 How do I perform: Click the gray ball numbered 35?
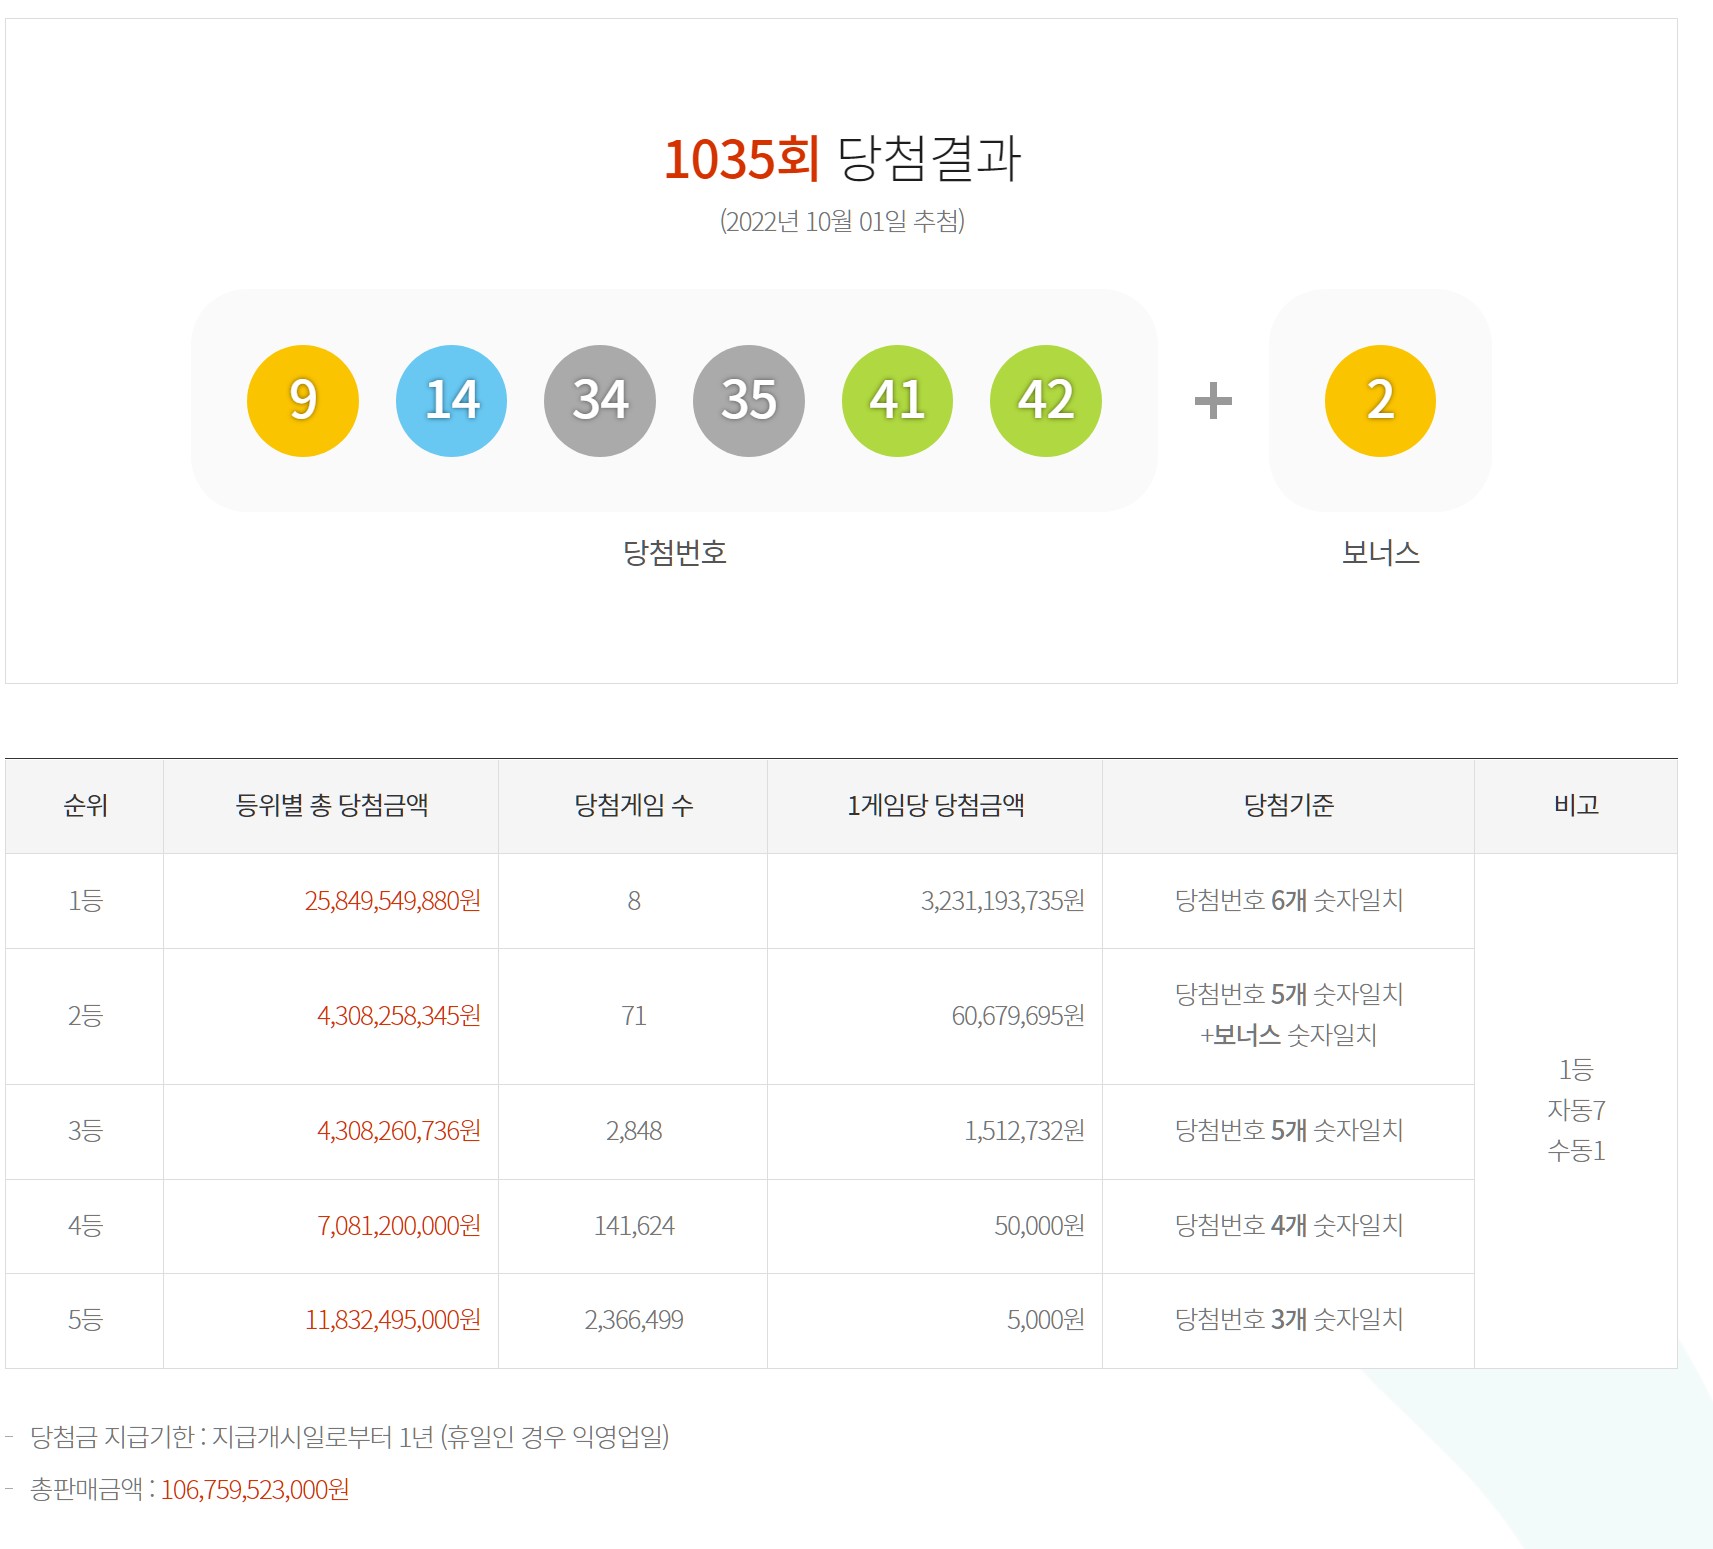point(749,401)
